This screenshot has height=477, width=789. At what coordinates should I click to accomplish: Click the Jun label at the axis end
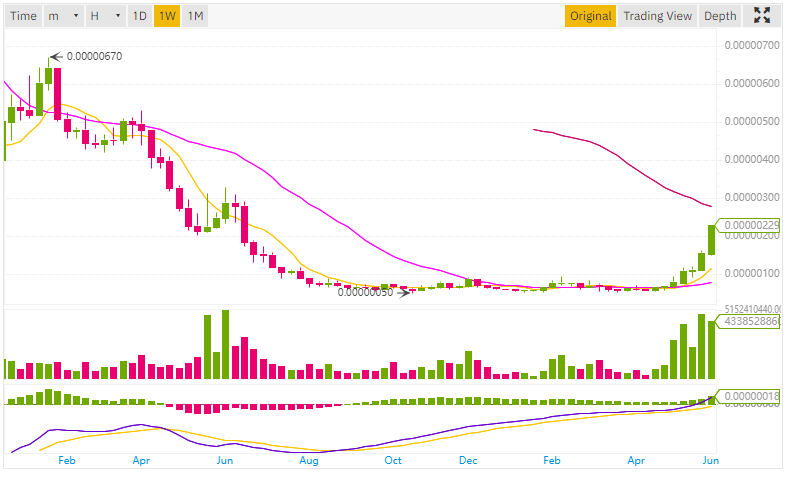tap(711, 460)
